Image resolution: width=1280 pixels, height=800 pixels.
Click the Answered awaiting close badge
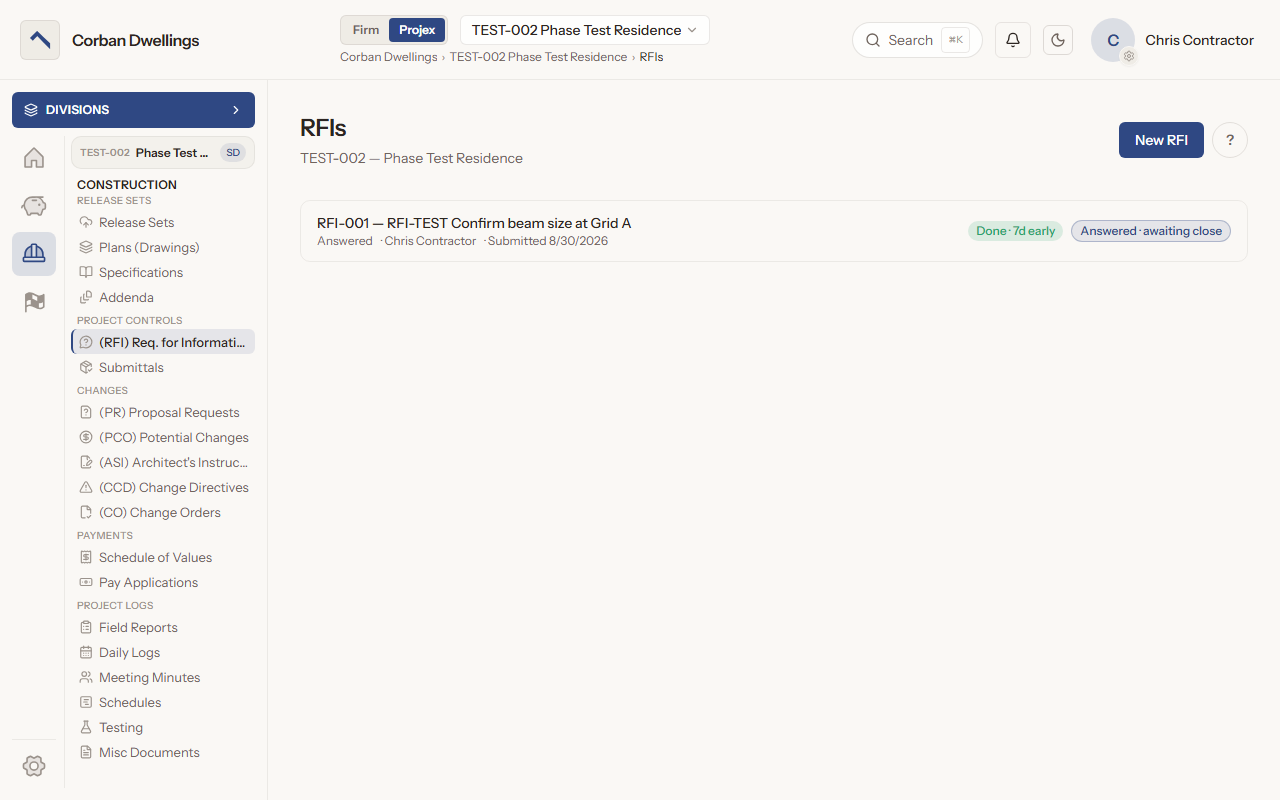(1151, 231)
